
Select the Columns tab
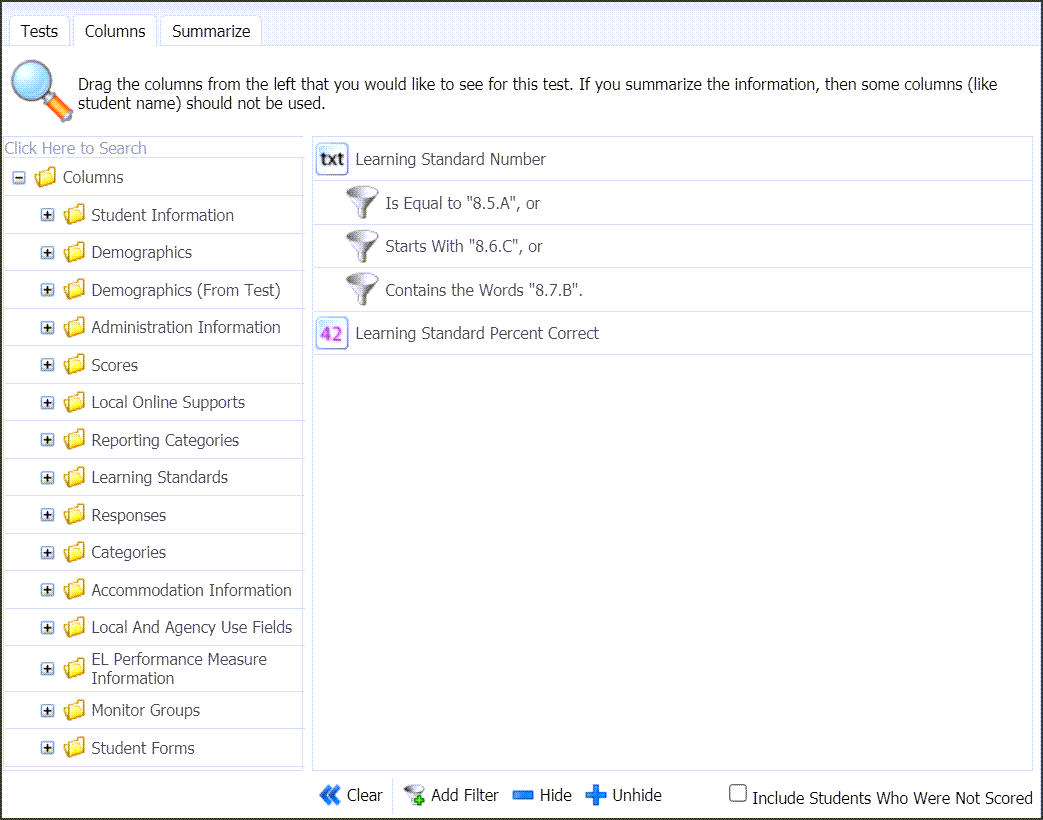tap(115, 31)
